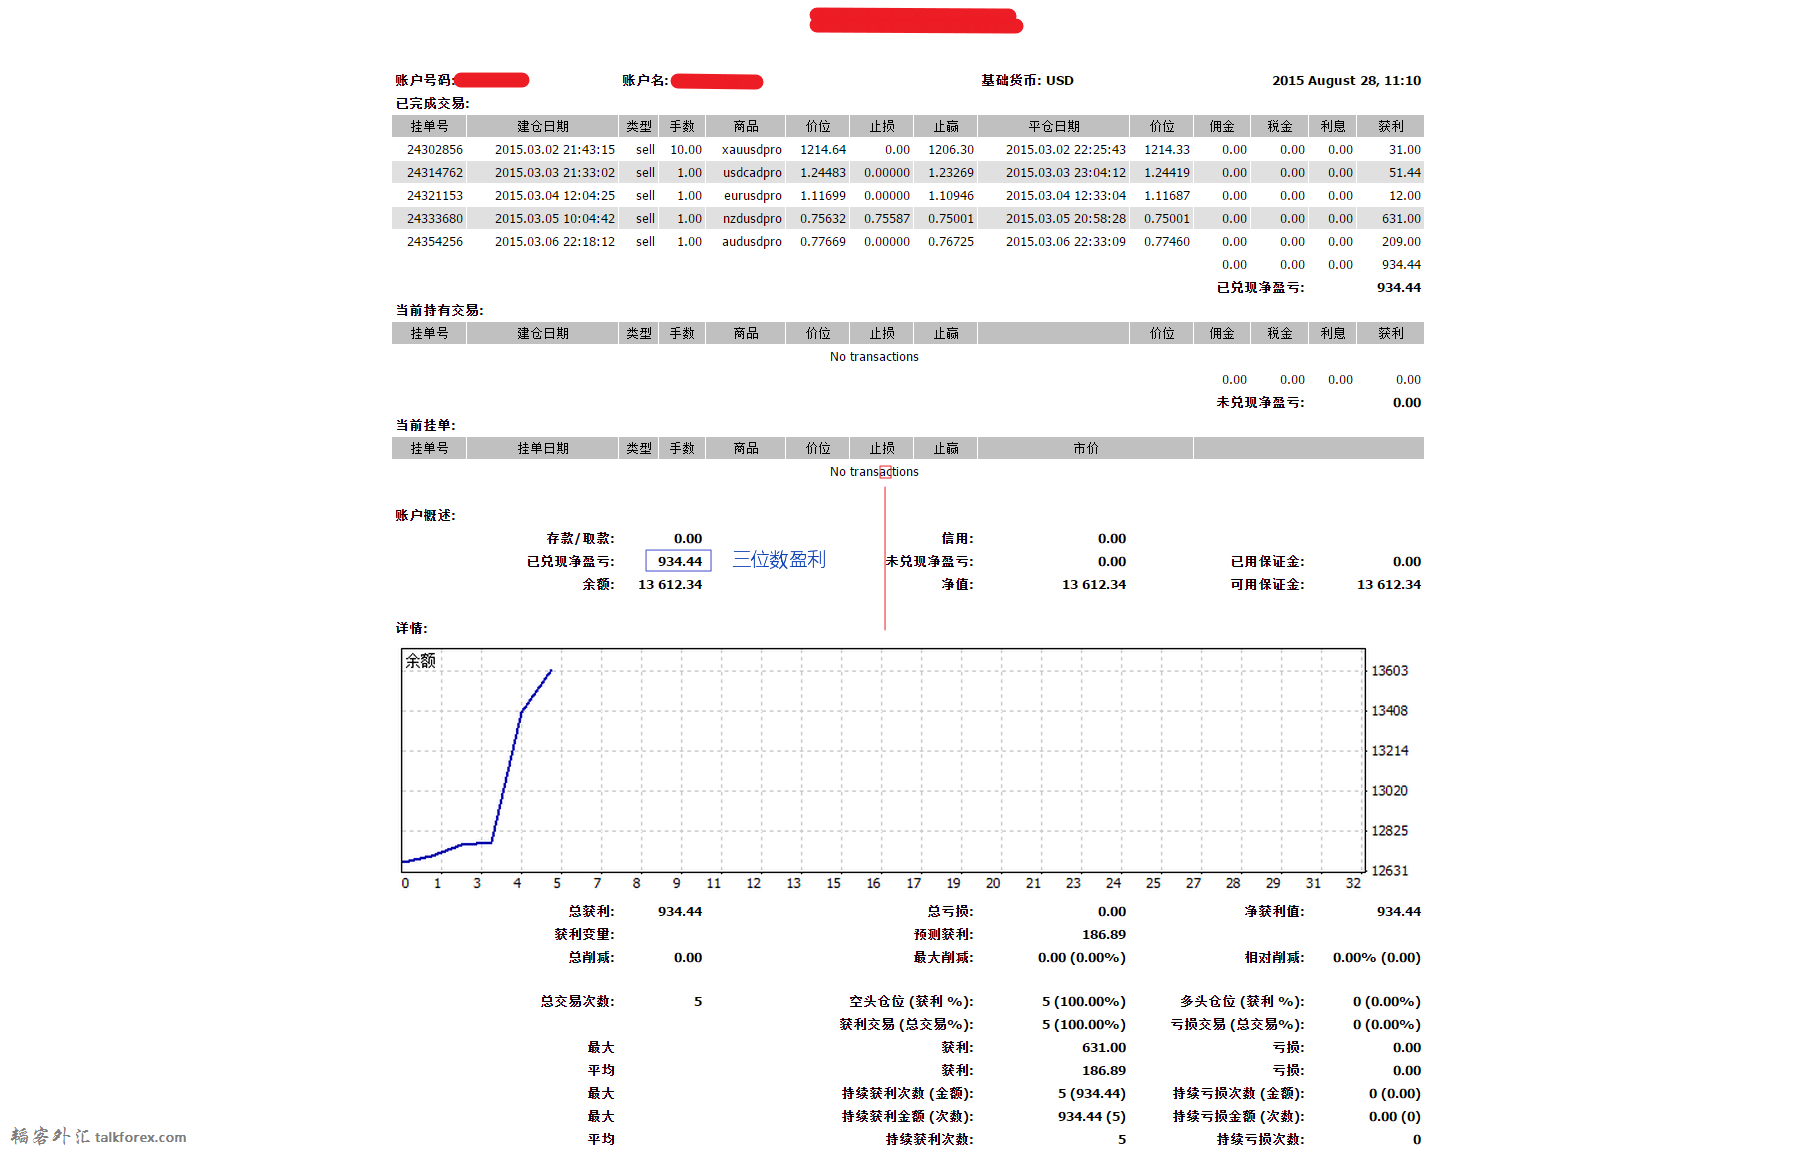
Task: Select close date 2015.03.05 20:58:28
Action: 1066,219
